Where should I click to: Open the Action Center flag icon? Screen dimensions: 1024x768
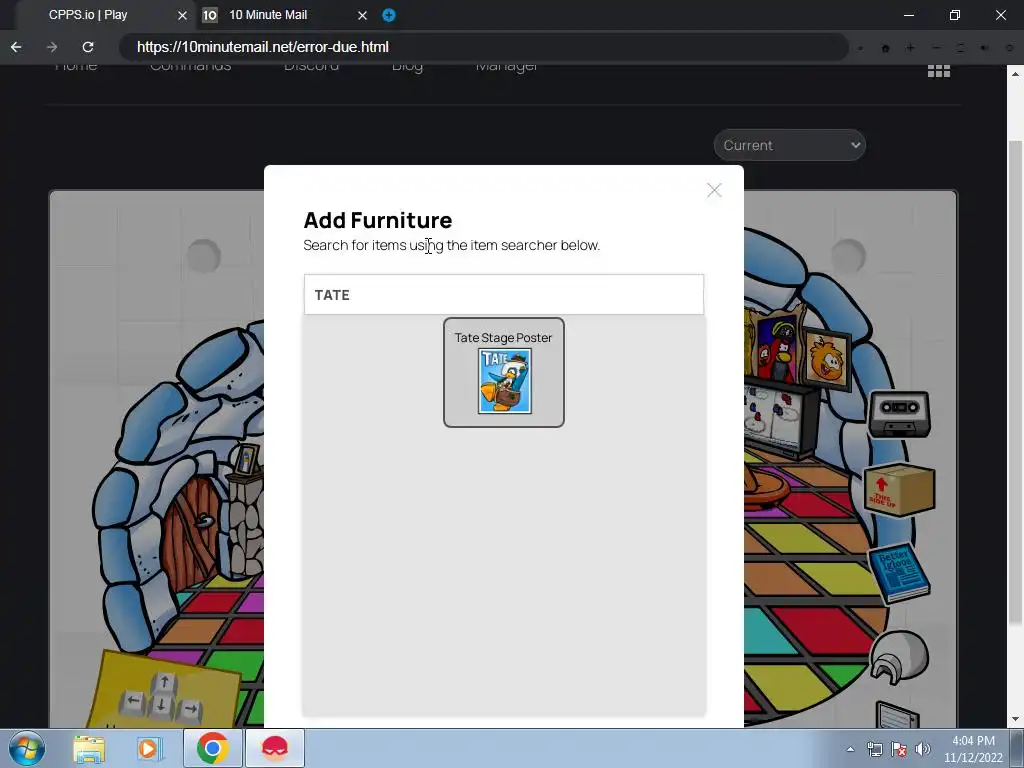point(899,749)
